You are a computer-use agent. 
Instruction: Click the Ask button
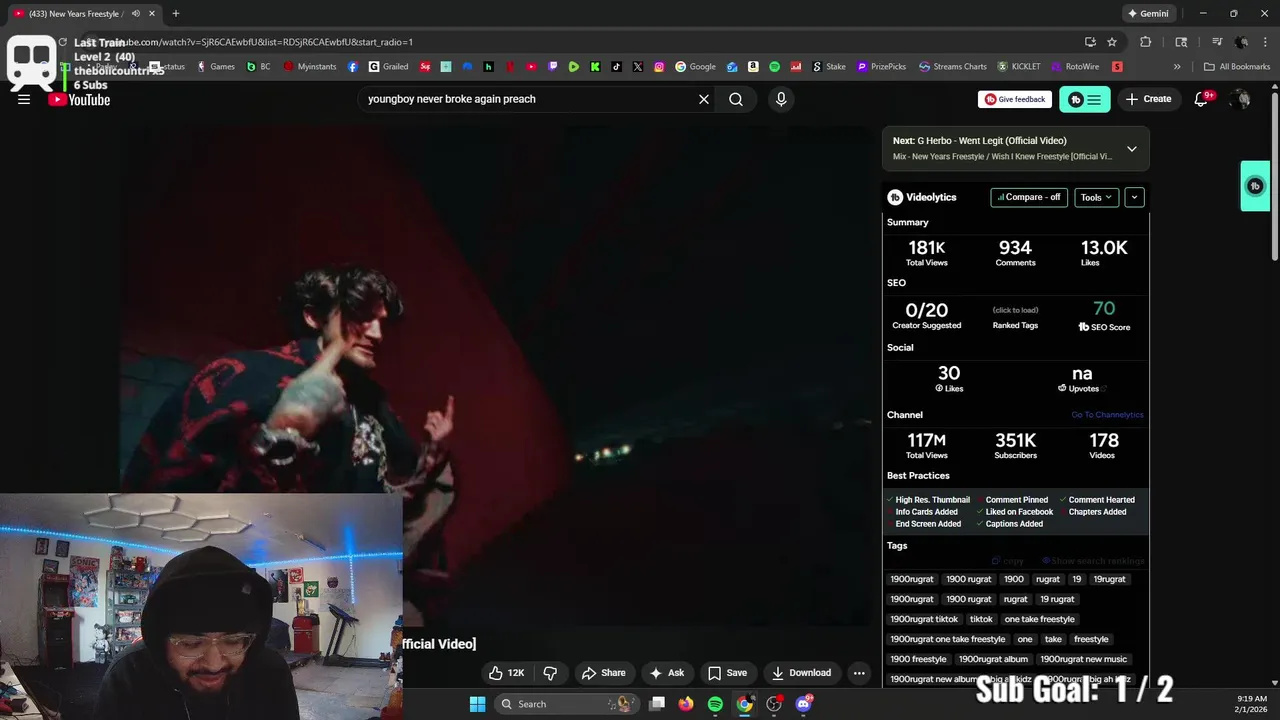(666, 673)
